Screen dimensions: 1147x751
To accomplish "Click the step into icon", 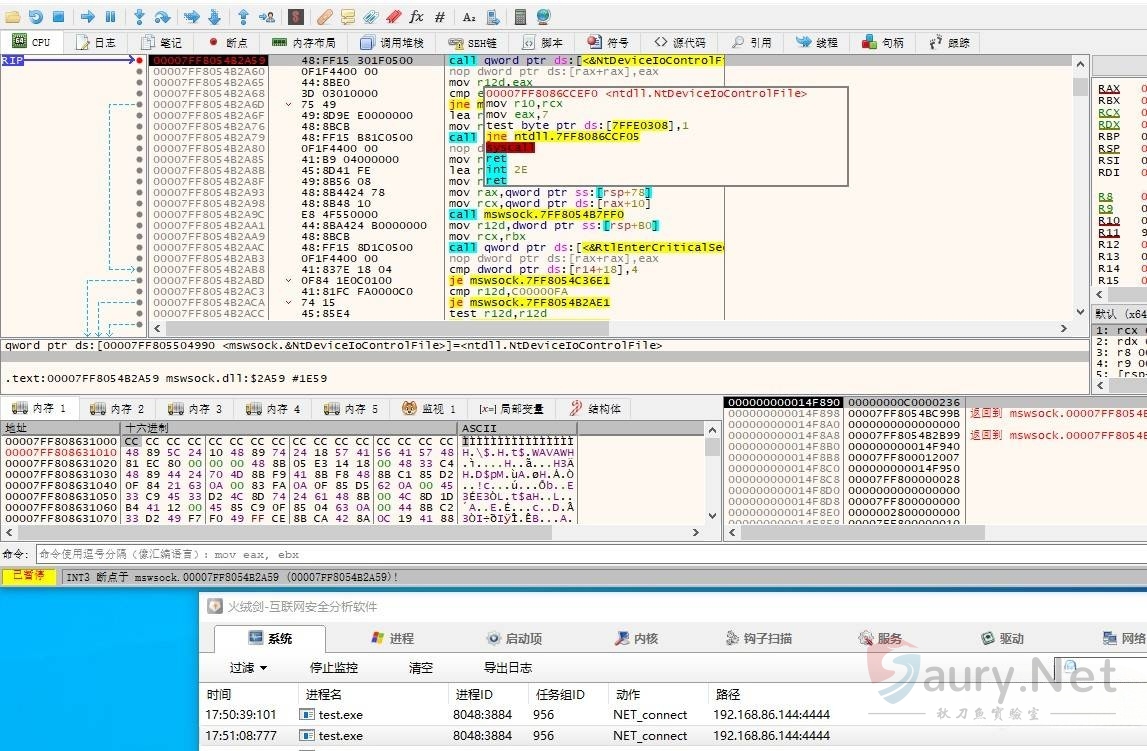I will 139,17.
